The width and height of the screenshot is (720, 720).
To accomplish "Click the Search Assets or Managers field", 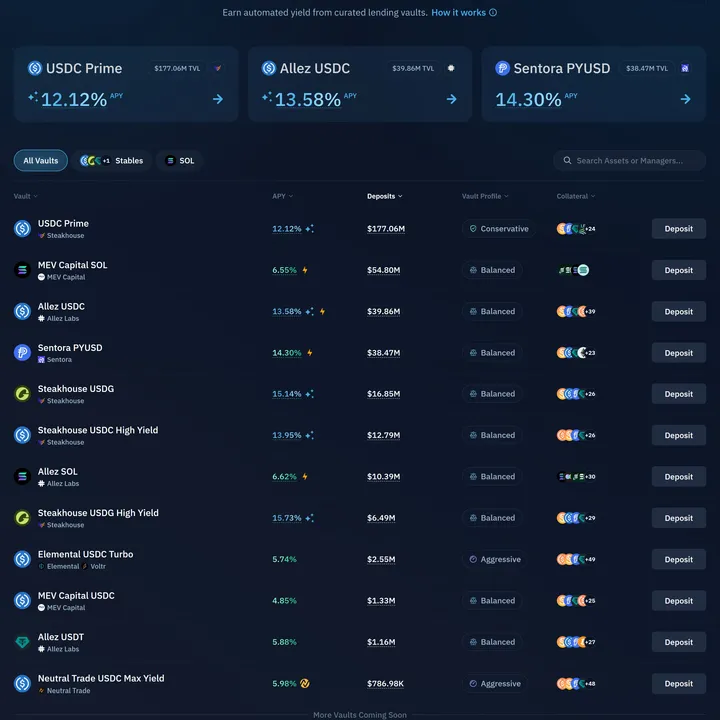I will click(x=629, y=161).
